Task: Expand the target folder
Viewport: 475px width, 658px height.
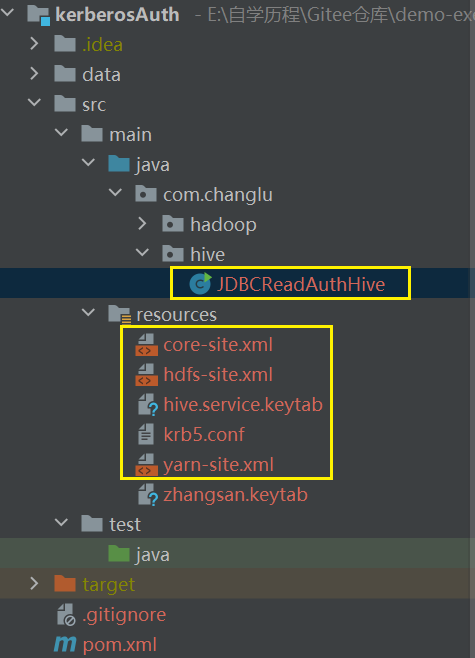Action: (x=34, y=583)
